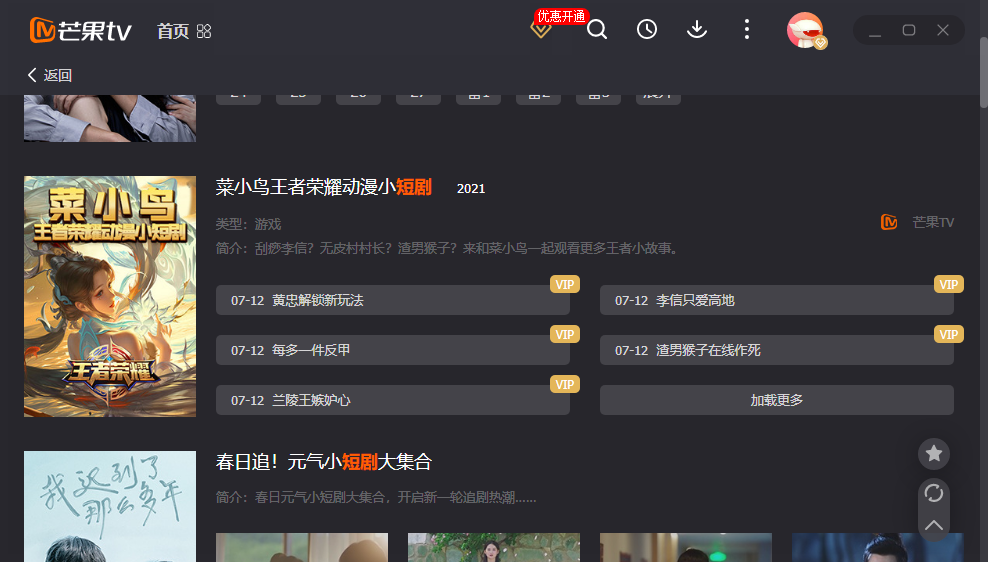The image size is (988, 562).
Task: Click the VIP diamond 优惠开通 icon
Action: tap(541, 29)
